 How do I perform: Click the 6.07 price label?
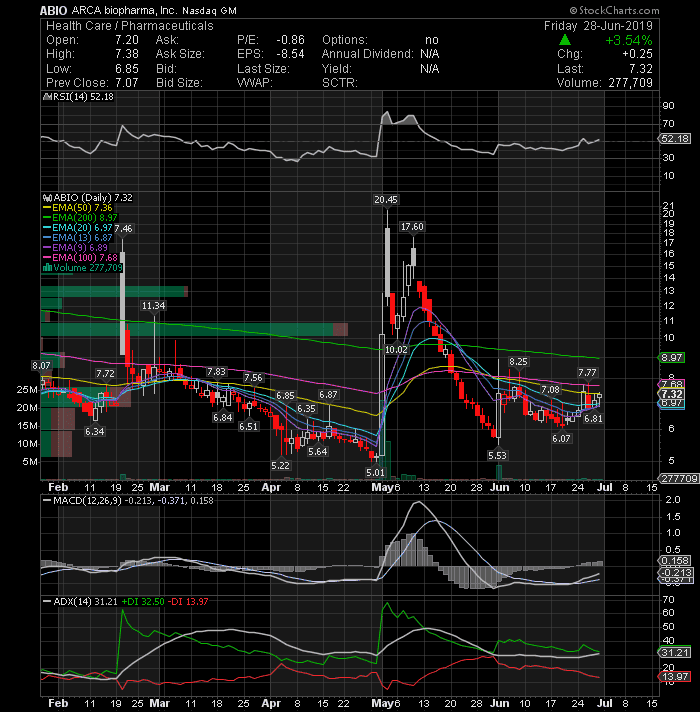(561, 438)
